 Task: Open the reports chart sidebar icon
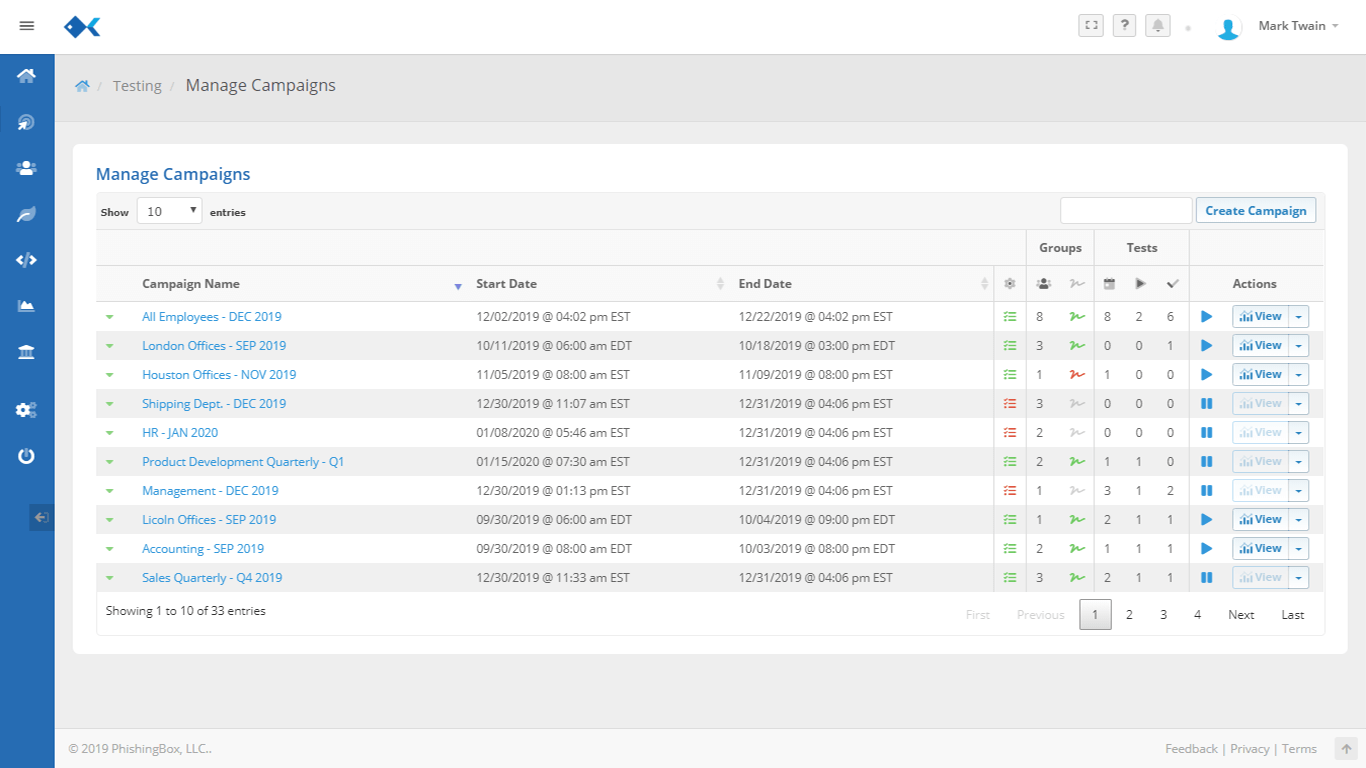(x=27, y=306)
